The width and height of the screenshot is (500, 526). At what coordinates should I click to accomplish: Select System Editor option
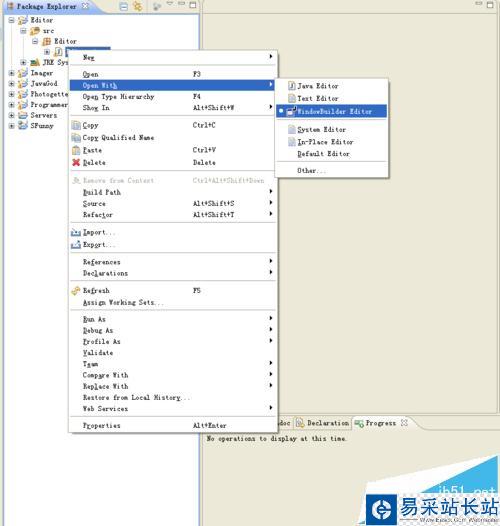point(332,129)
